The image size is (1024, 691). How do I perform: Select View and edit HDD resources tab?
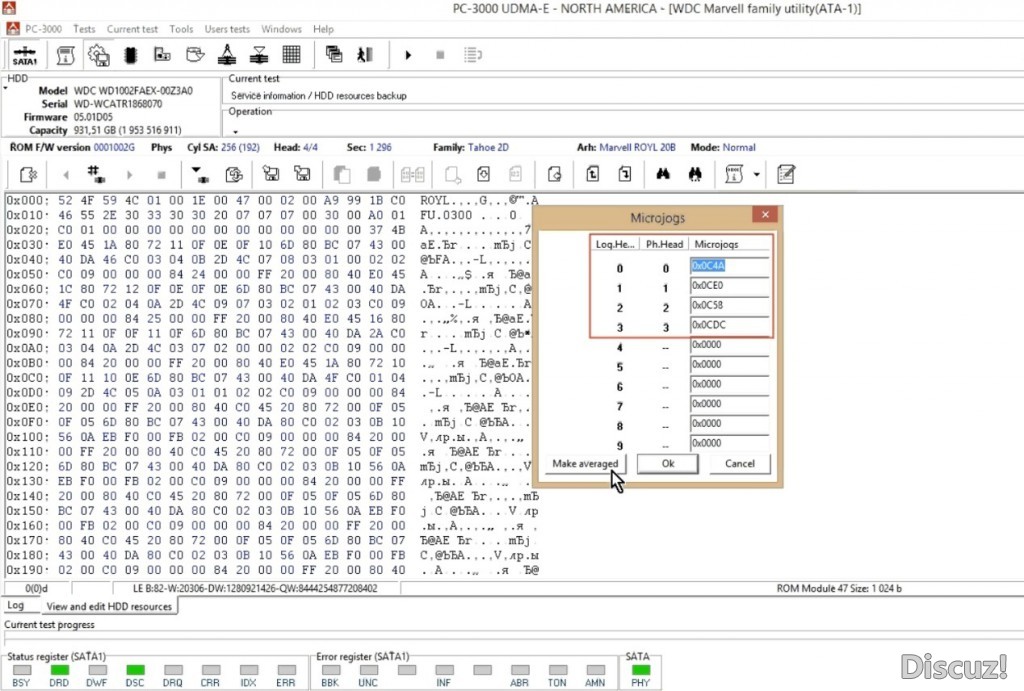tap(109, 606)
